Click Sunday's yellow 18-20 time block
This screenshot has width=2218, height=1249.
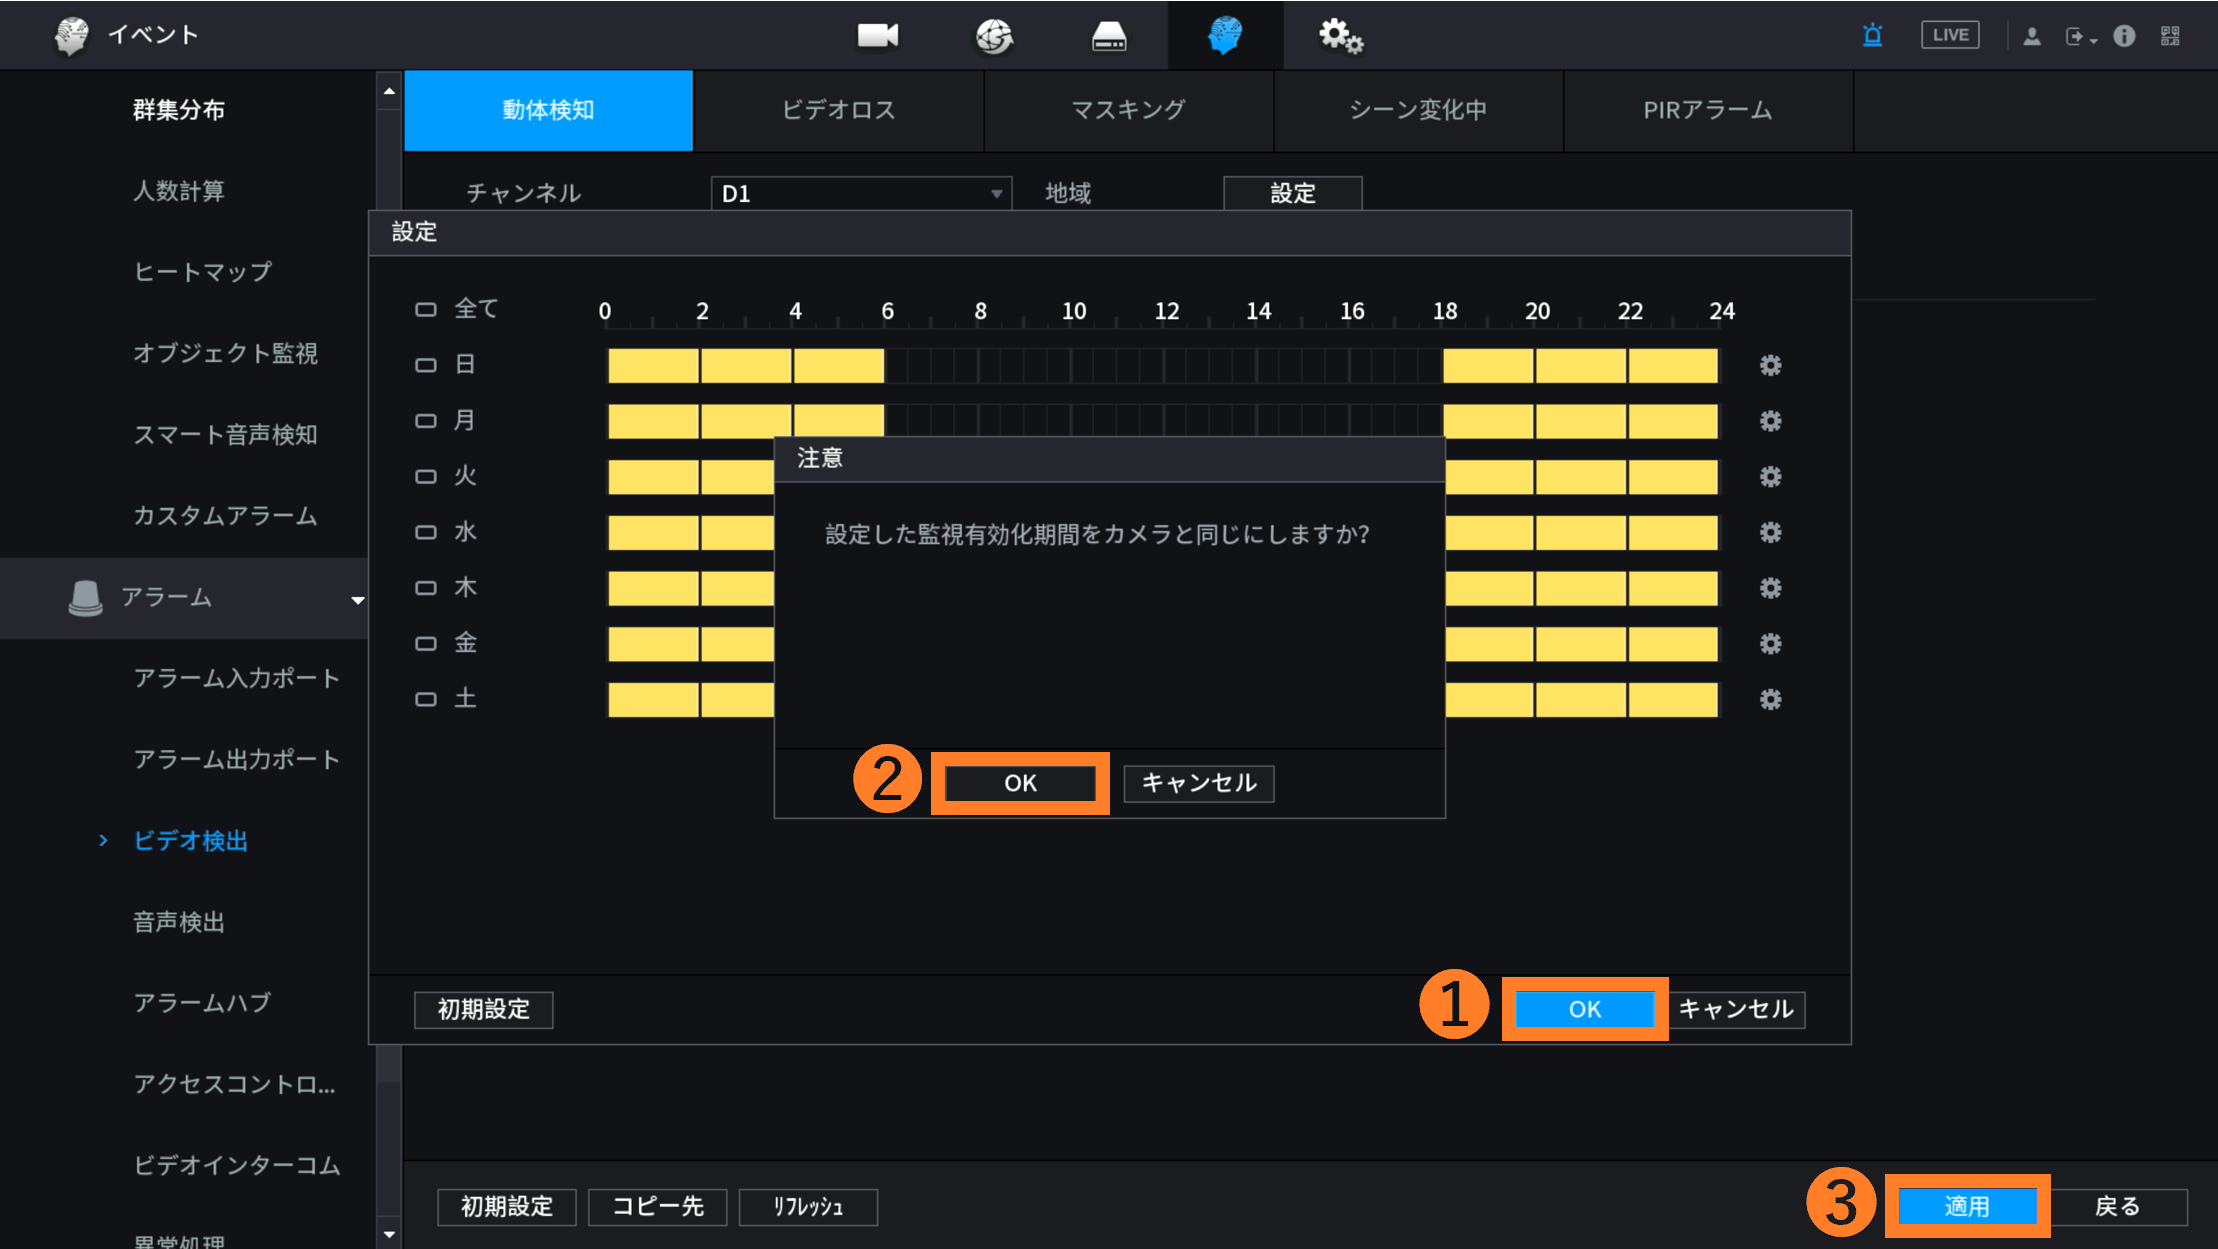point(1487,366)
